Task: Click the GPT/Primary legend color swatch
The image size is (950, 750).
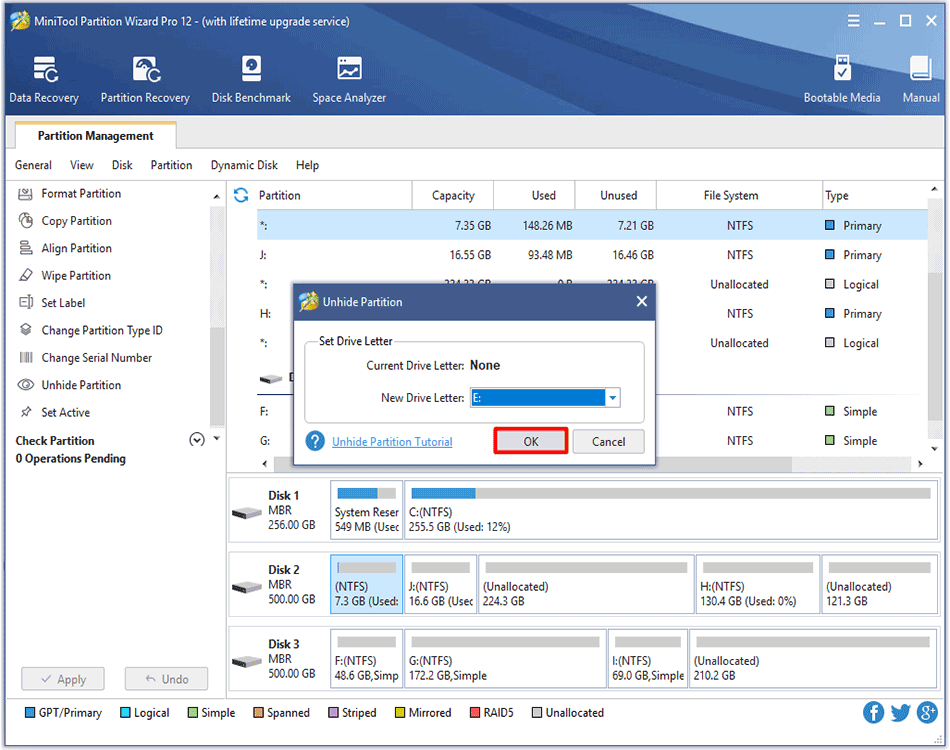Action: click(30, 712)
